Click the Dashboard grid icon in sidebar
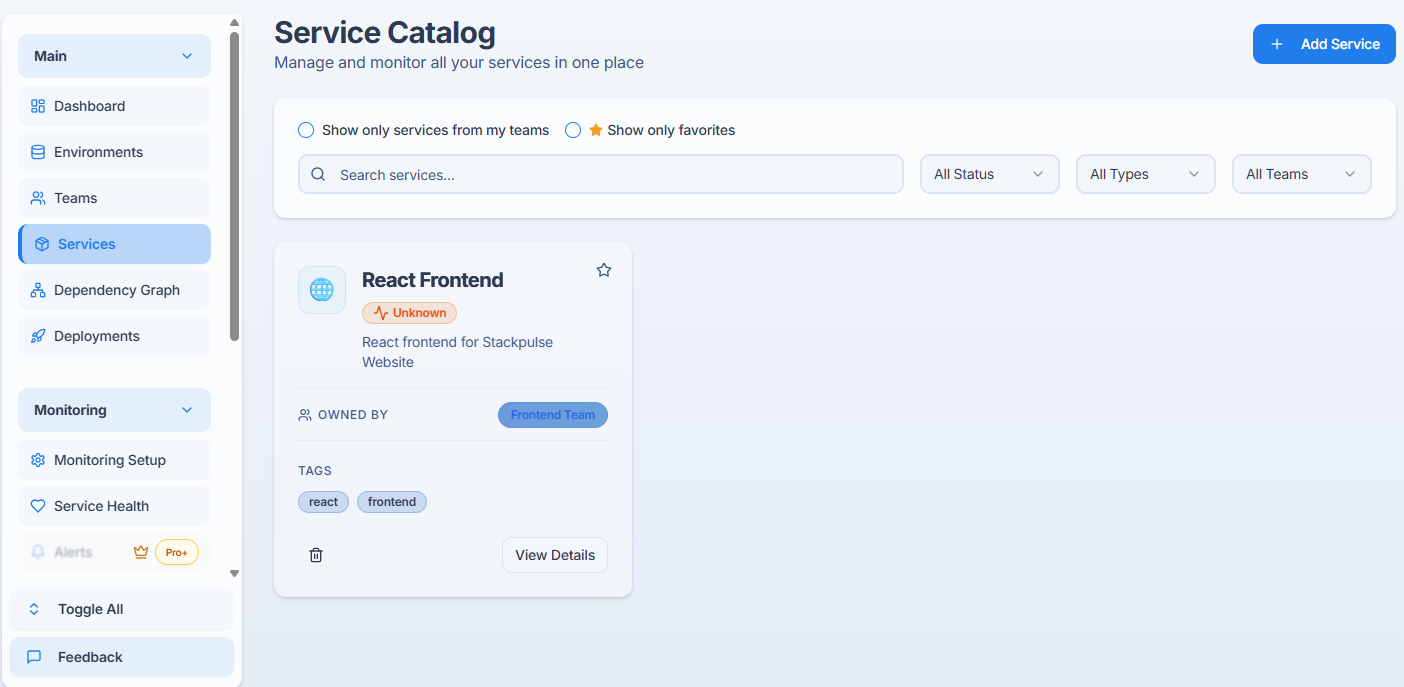Image resolution: width=1404 pixels, height=687 pixels. tap(38, 106)
